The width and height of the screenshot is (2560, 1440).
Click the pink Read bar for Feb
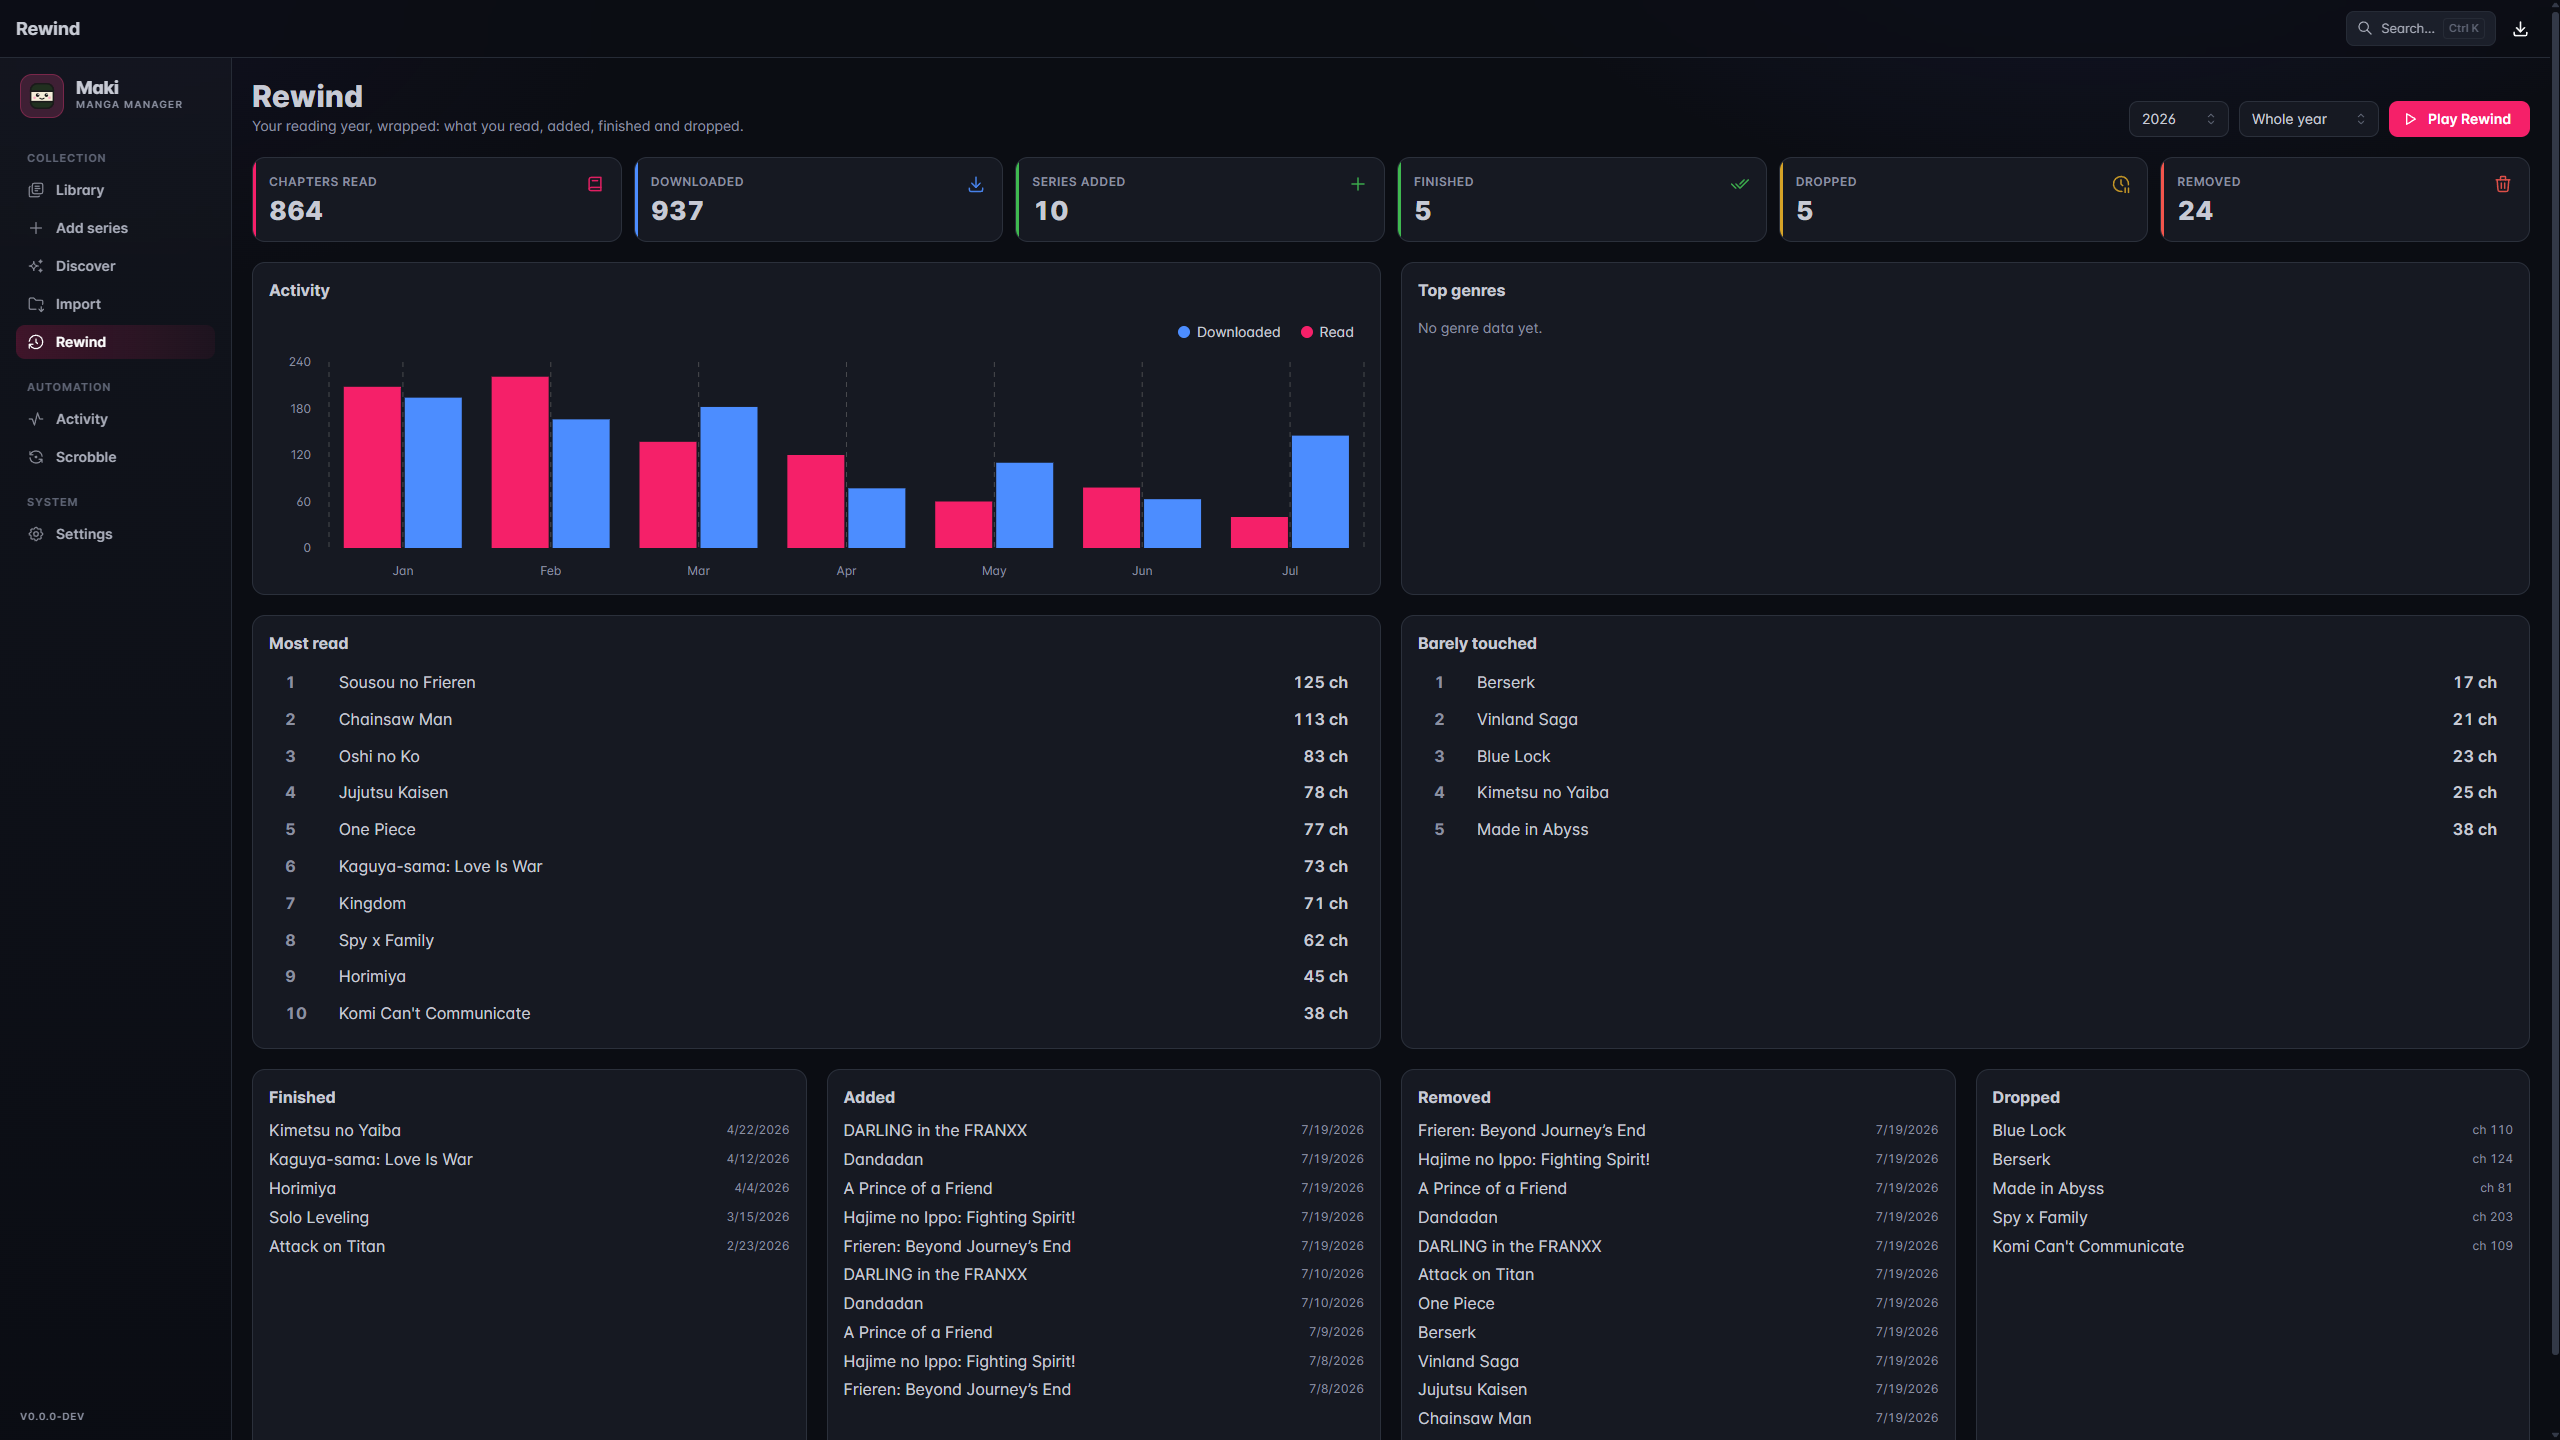point(520,462)
